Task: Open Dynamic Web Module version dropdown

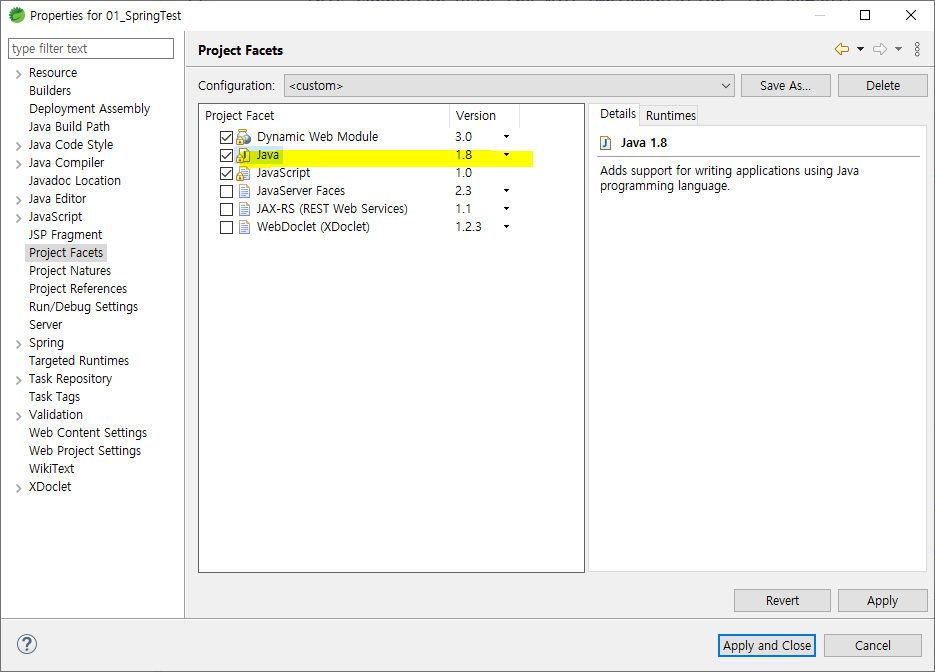Action: pyautogui.click(x=506, y=137)
